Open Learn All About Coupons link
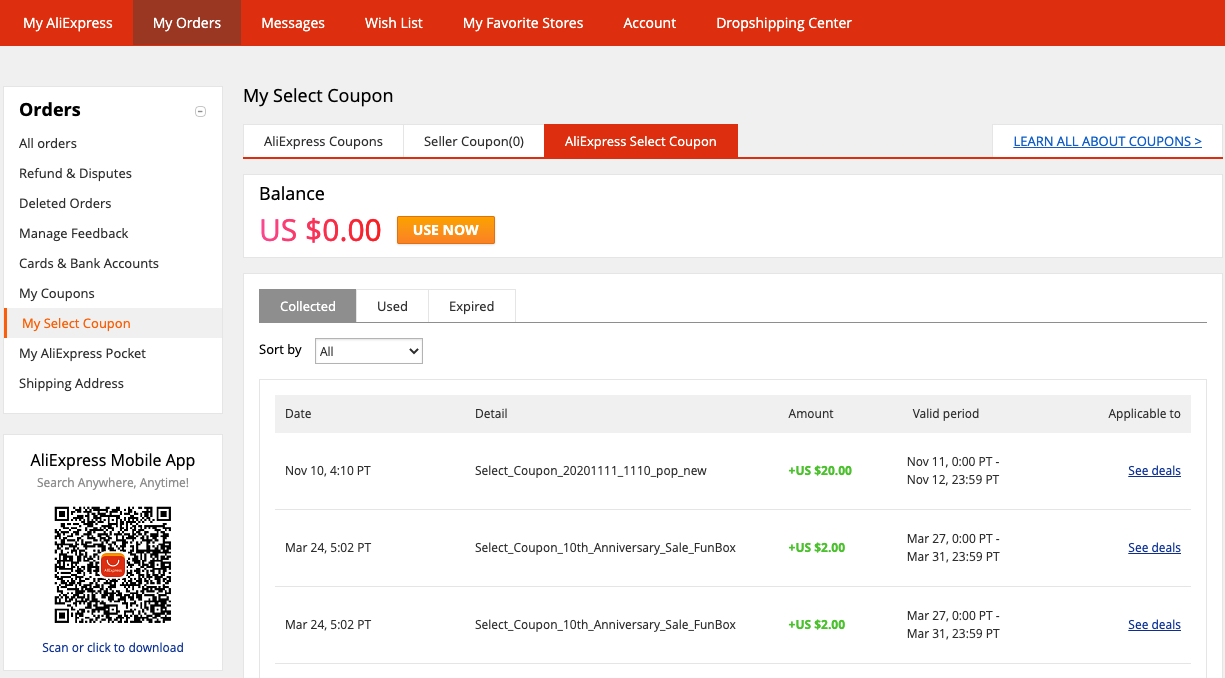 click(x=1108, y=141)
